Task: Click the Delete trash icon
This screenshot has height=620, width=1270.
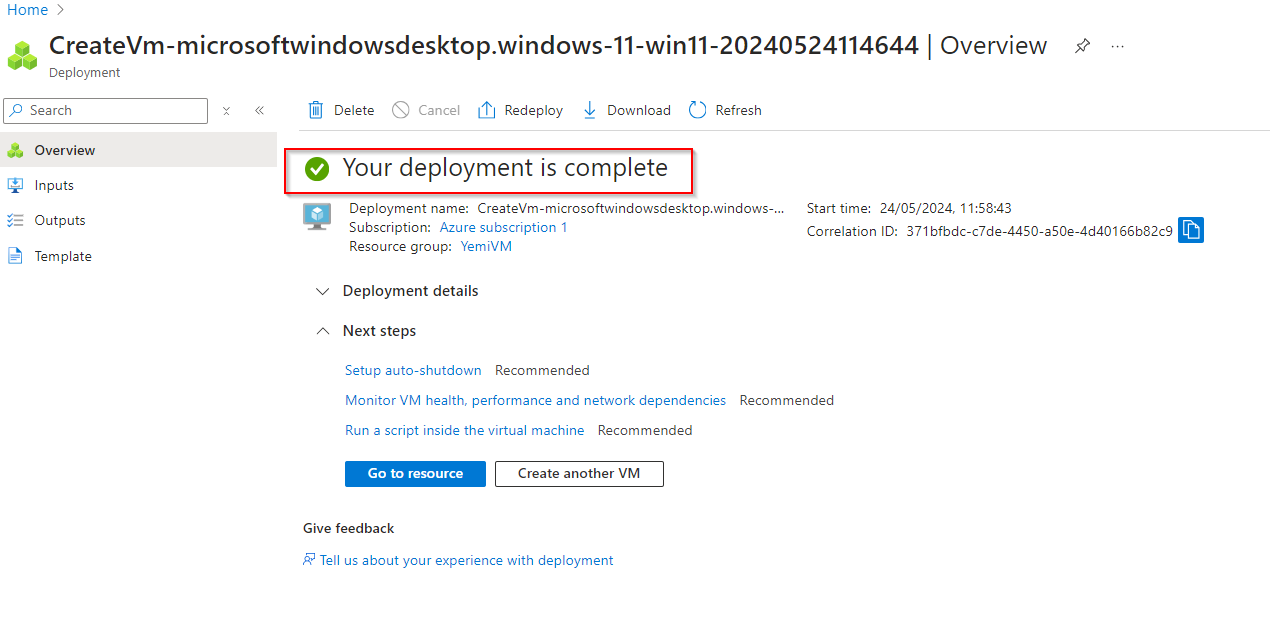Action: (316, 110)
